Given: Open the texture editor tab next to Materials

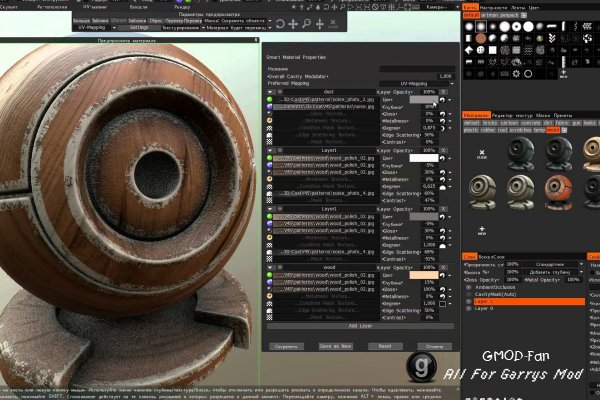Looking at the screenshot, I should pyautogui.click(x=512, y=115).
